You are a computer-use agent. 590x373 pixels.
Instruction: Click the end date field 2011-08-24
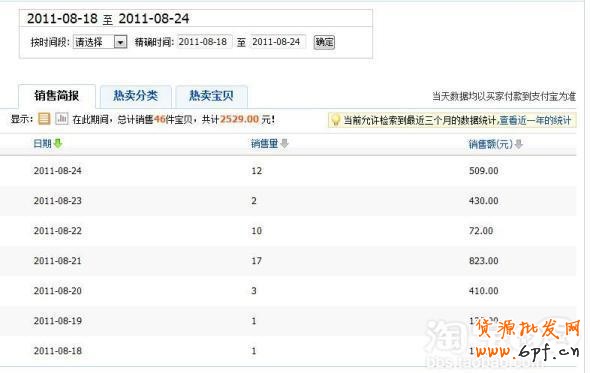[278, 42]
